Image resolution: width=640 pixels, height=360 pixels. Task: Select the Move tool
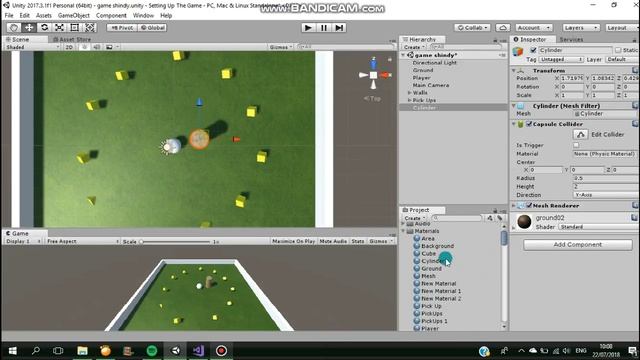(29, 27)
